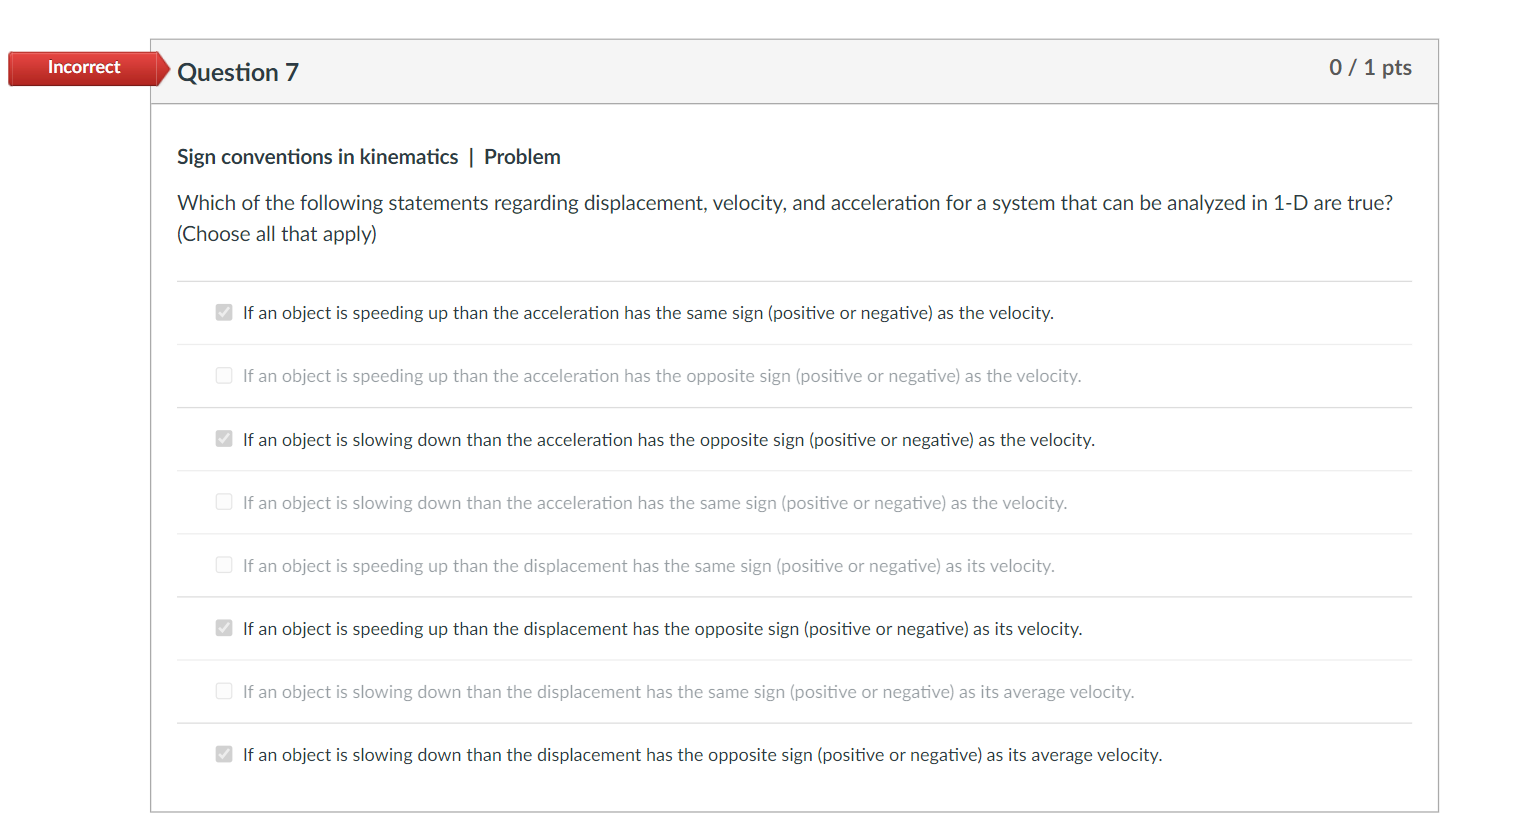Viewport: 1516px width, 832px height.
Task: Check displacement same sign as average velocity option
Action: [x=224, y=691]
